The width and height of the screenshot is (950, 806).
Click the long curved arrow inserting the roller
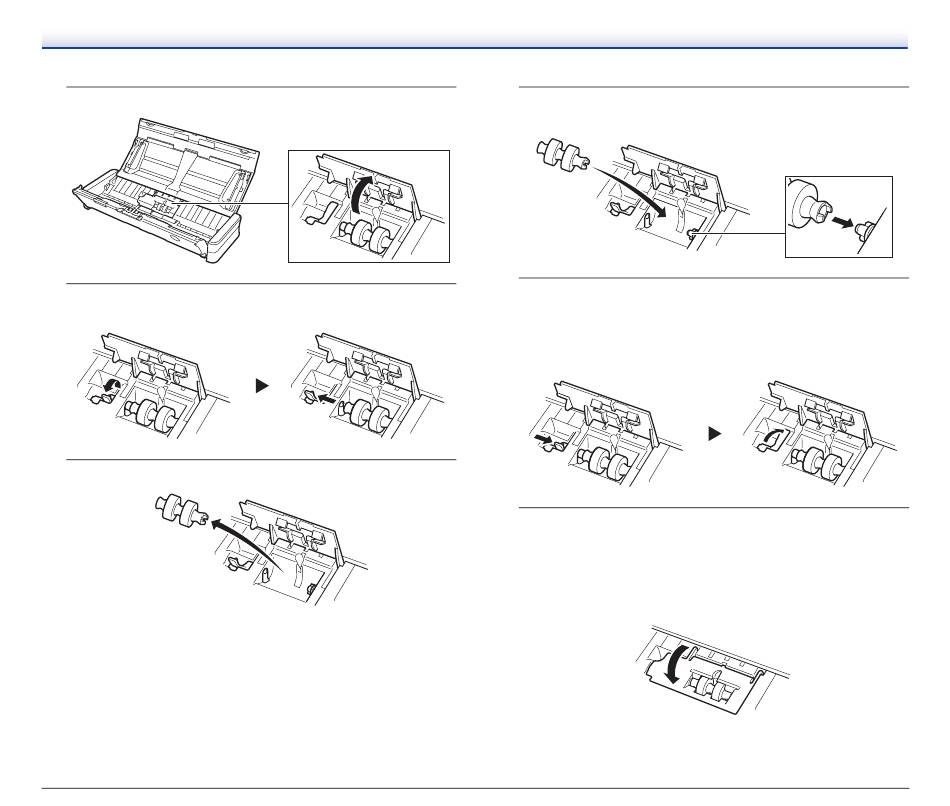click(x=630, y=190)
